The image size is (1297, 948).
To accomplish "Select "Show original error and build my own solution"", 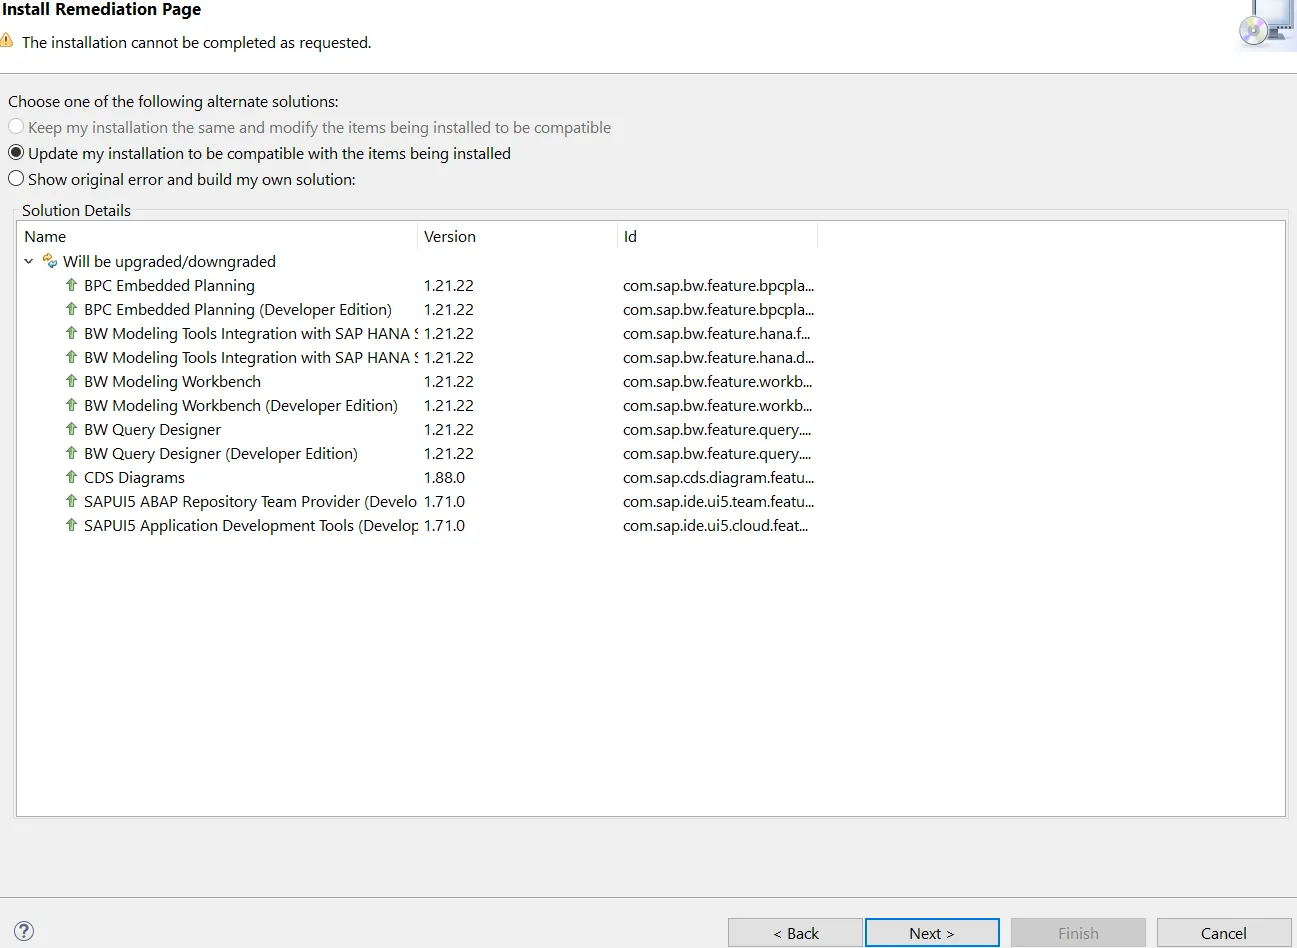I will [x=16, y=178].
